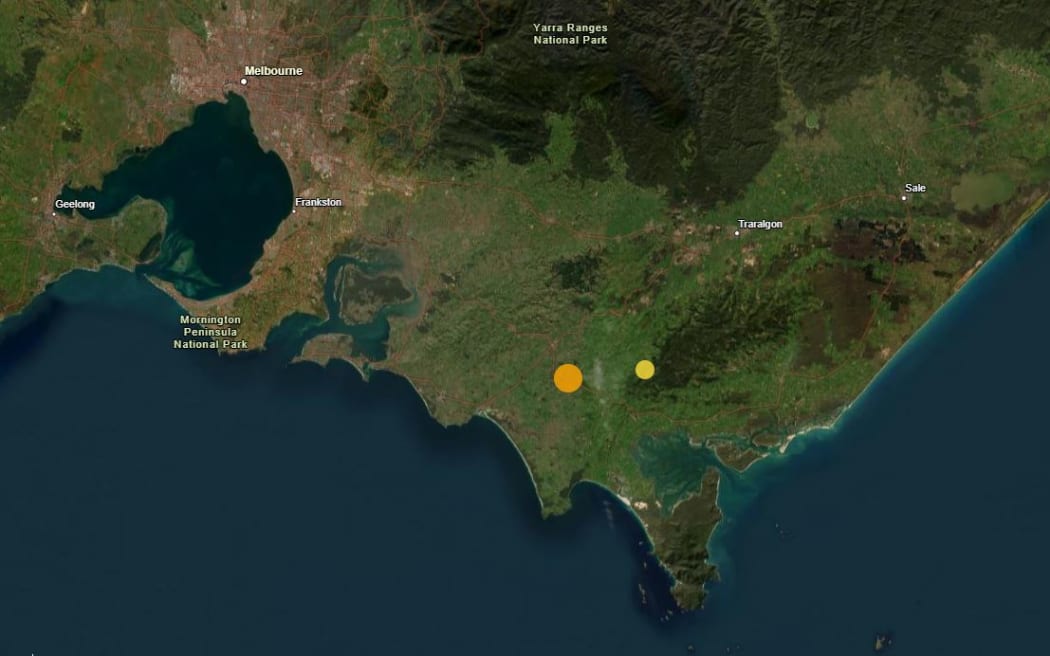Click the Traralgon text label

click(x=761, y=224)
